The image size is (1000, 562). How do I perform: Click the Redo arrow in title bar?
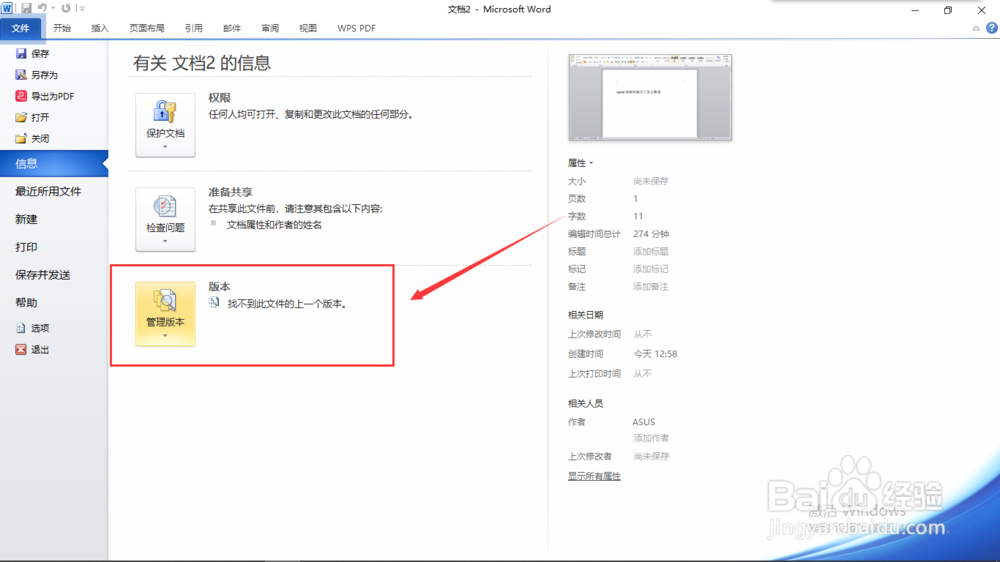tap(66, 8)
